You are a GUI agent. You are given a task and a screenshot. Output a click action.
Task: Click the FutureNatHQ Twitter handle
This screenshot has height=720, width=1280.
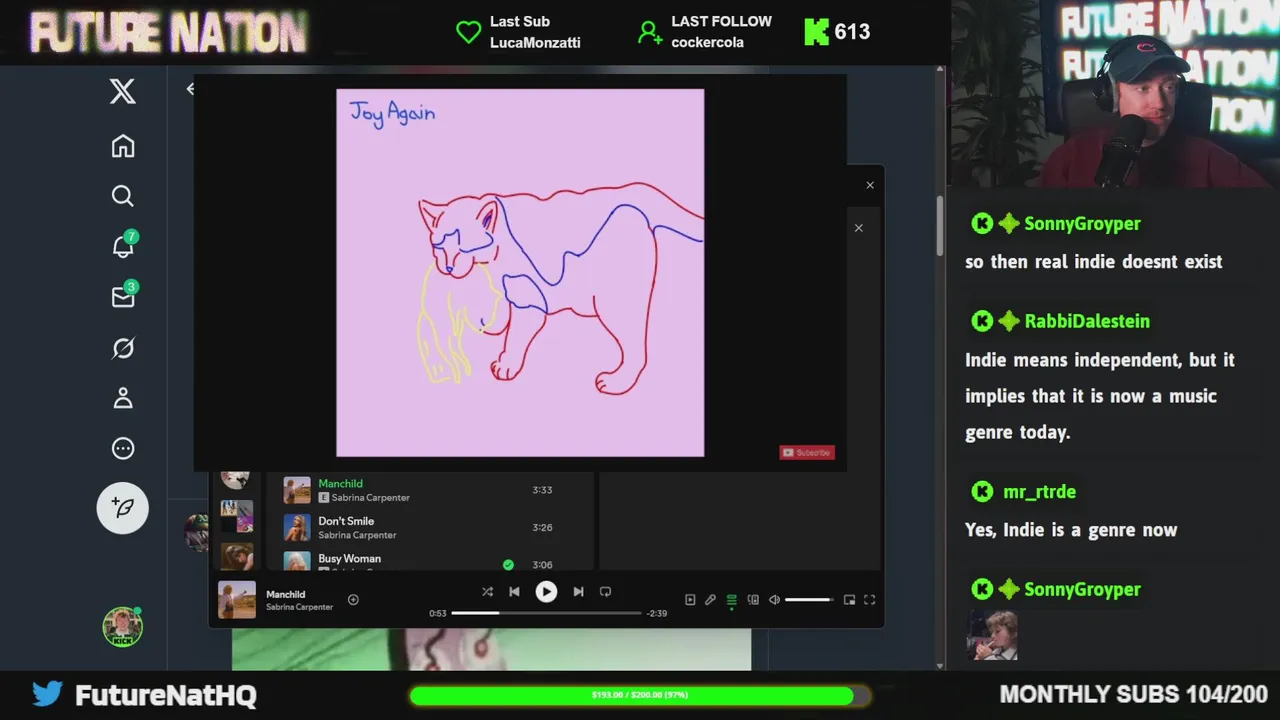pos(166,695)
